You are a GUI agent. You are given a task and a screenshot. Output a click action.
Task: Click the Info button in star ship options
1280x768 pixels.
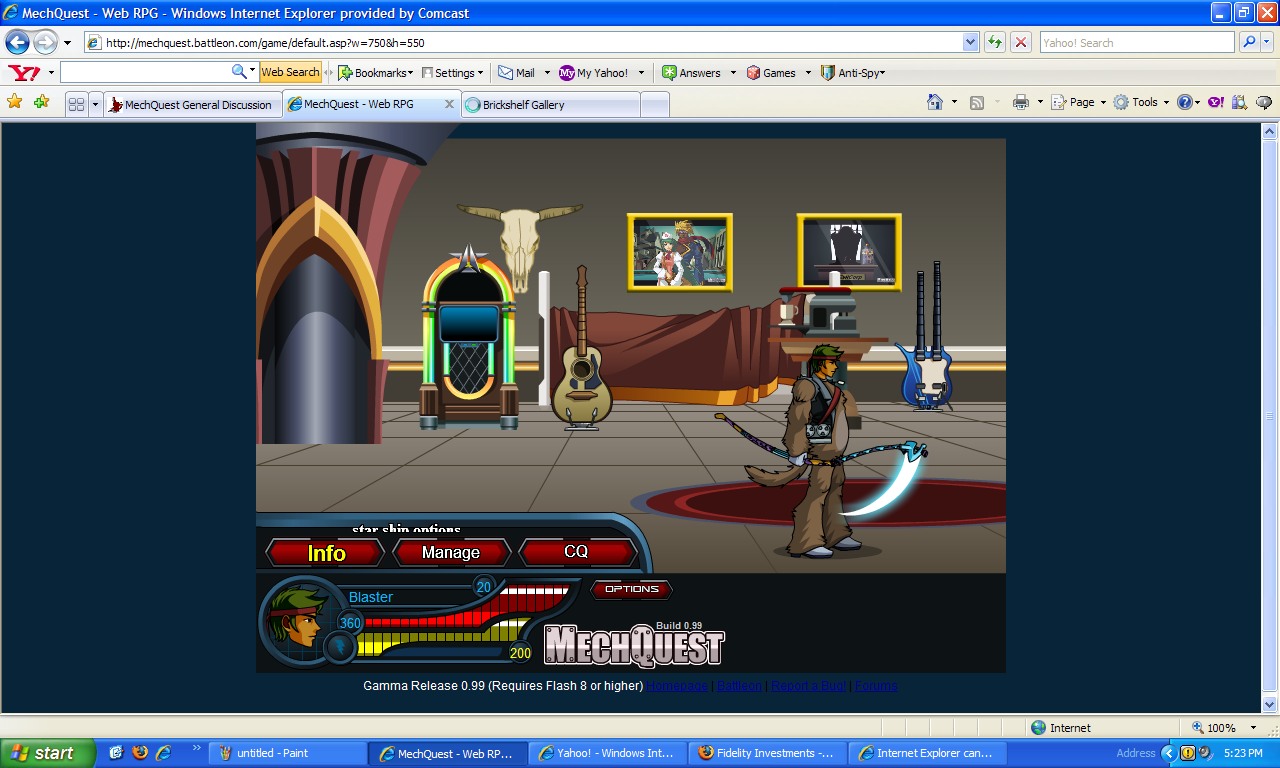pyautogui.click(x=326, y=553)
